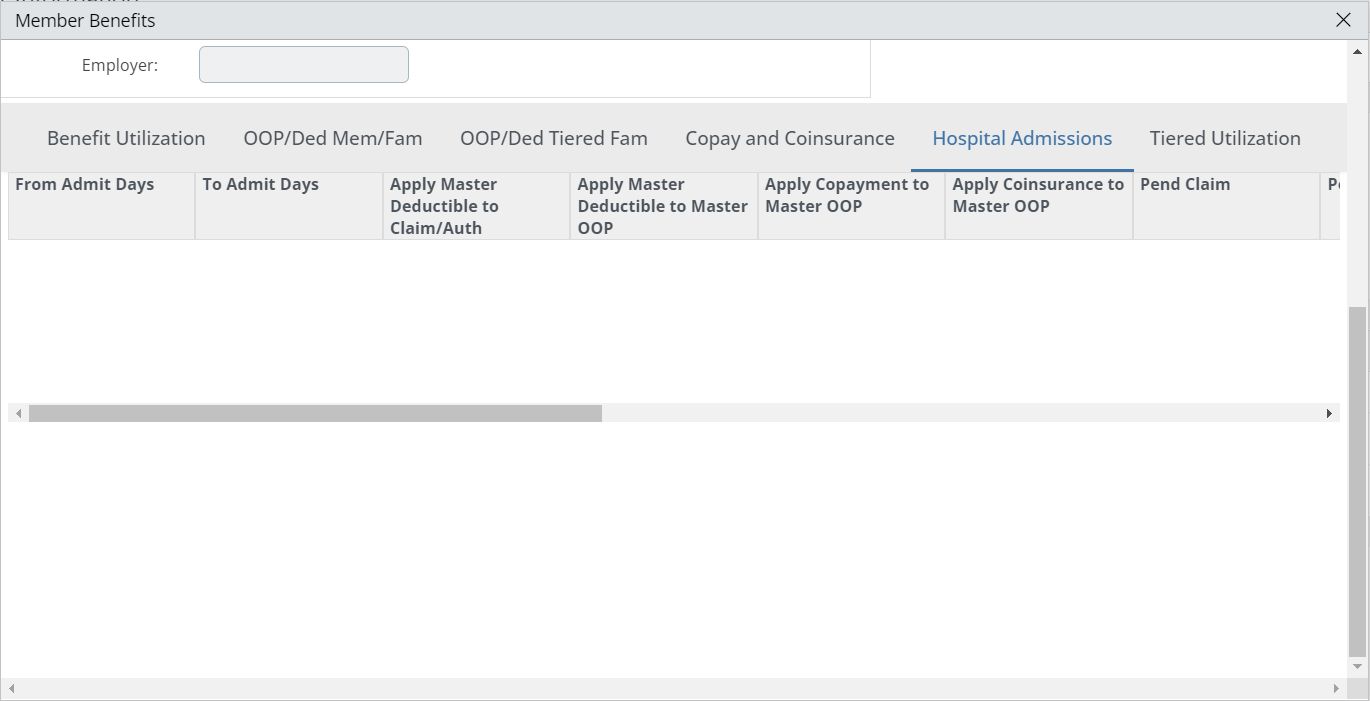
Task: Switch to the Benefit Utilization tab
Action: coord(126,139)
